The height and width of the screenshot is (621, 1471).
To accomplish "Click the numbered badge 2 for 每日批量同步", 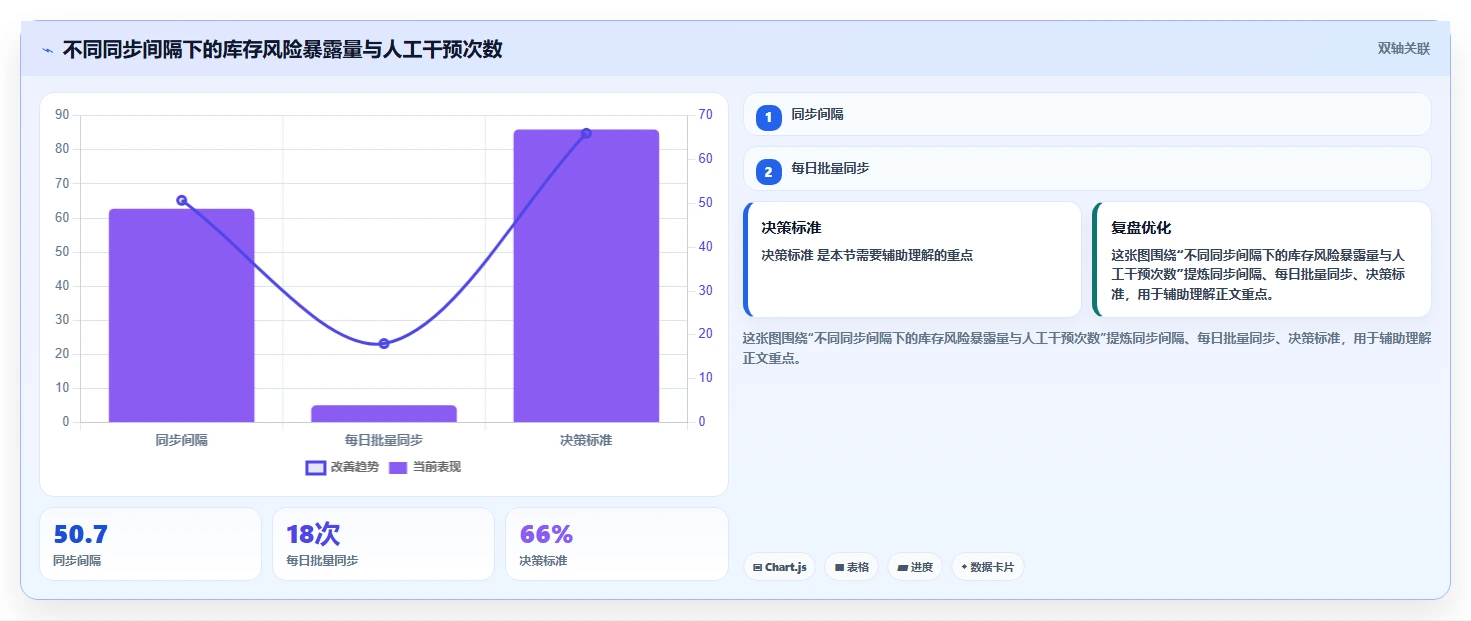I will click(769, 172).
